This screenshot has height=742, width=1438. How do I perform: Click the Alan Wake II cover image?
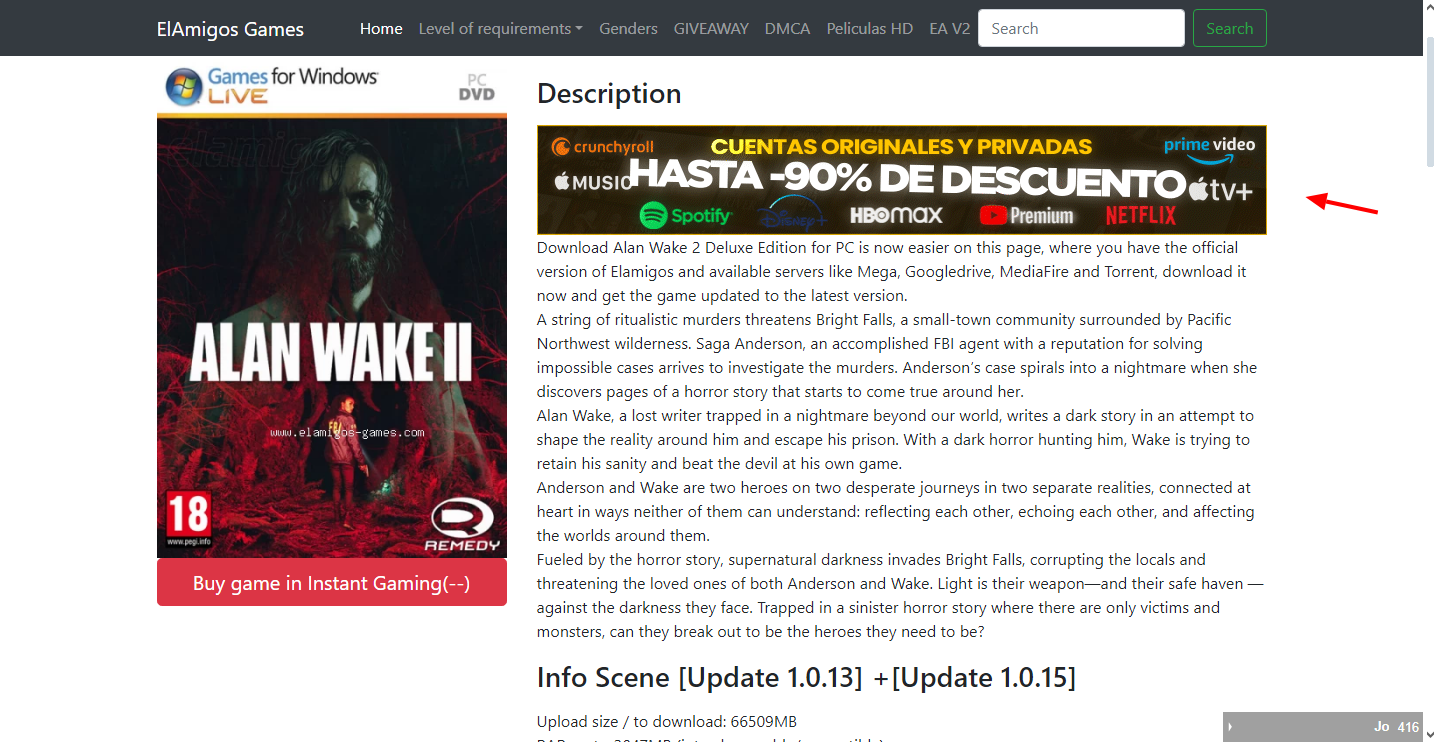pos(332,310)
